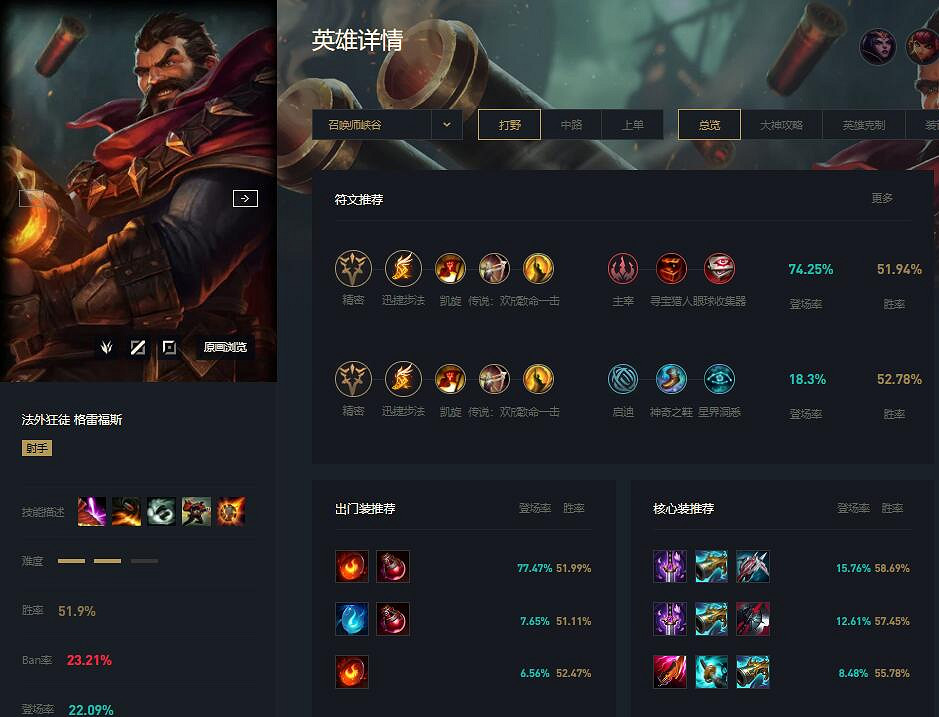939x717 pixels.
Task: Select the blue smite jungle item icon
Action: 352,619
